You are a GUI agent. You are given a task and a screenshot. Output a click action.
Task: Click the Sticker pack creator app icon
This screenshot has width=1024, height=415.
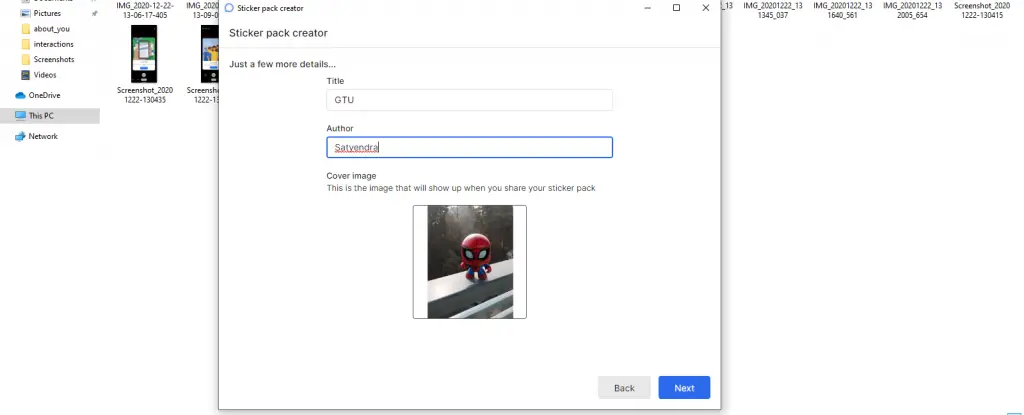point(229,8)
